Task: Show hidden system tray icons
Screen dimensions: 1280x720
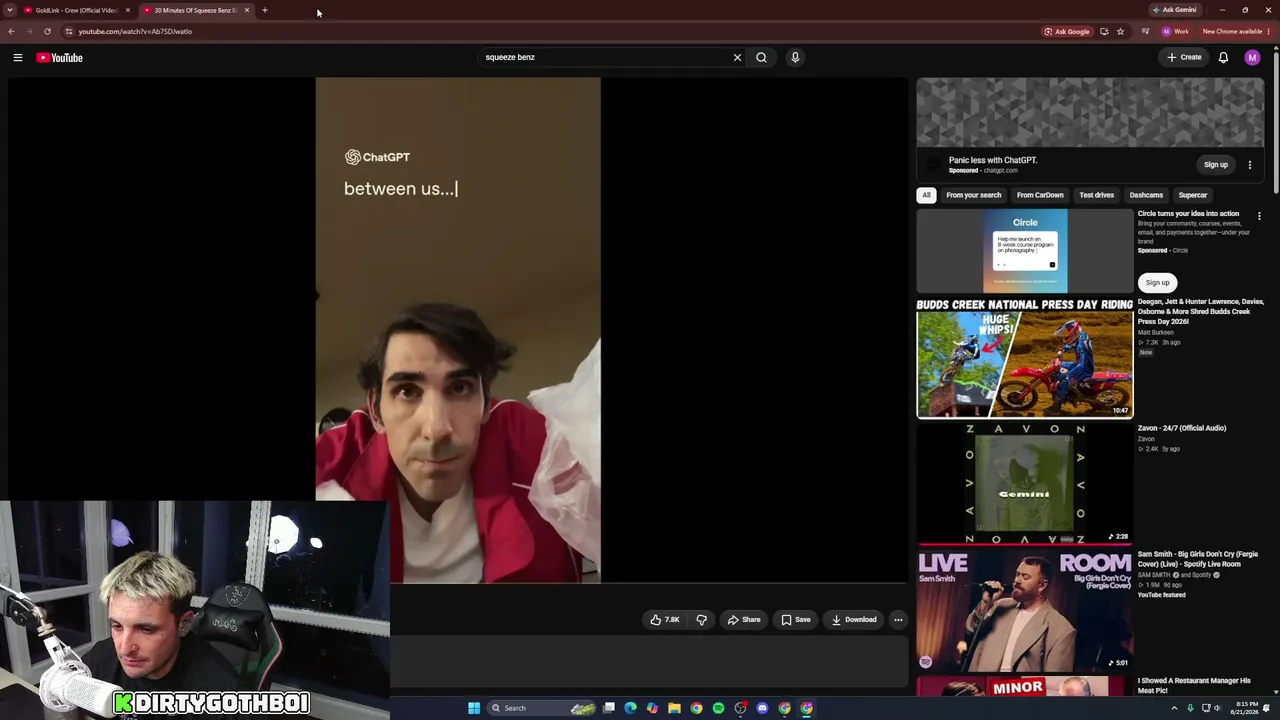Action: pos(1174,708)
